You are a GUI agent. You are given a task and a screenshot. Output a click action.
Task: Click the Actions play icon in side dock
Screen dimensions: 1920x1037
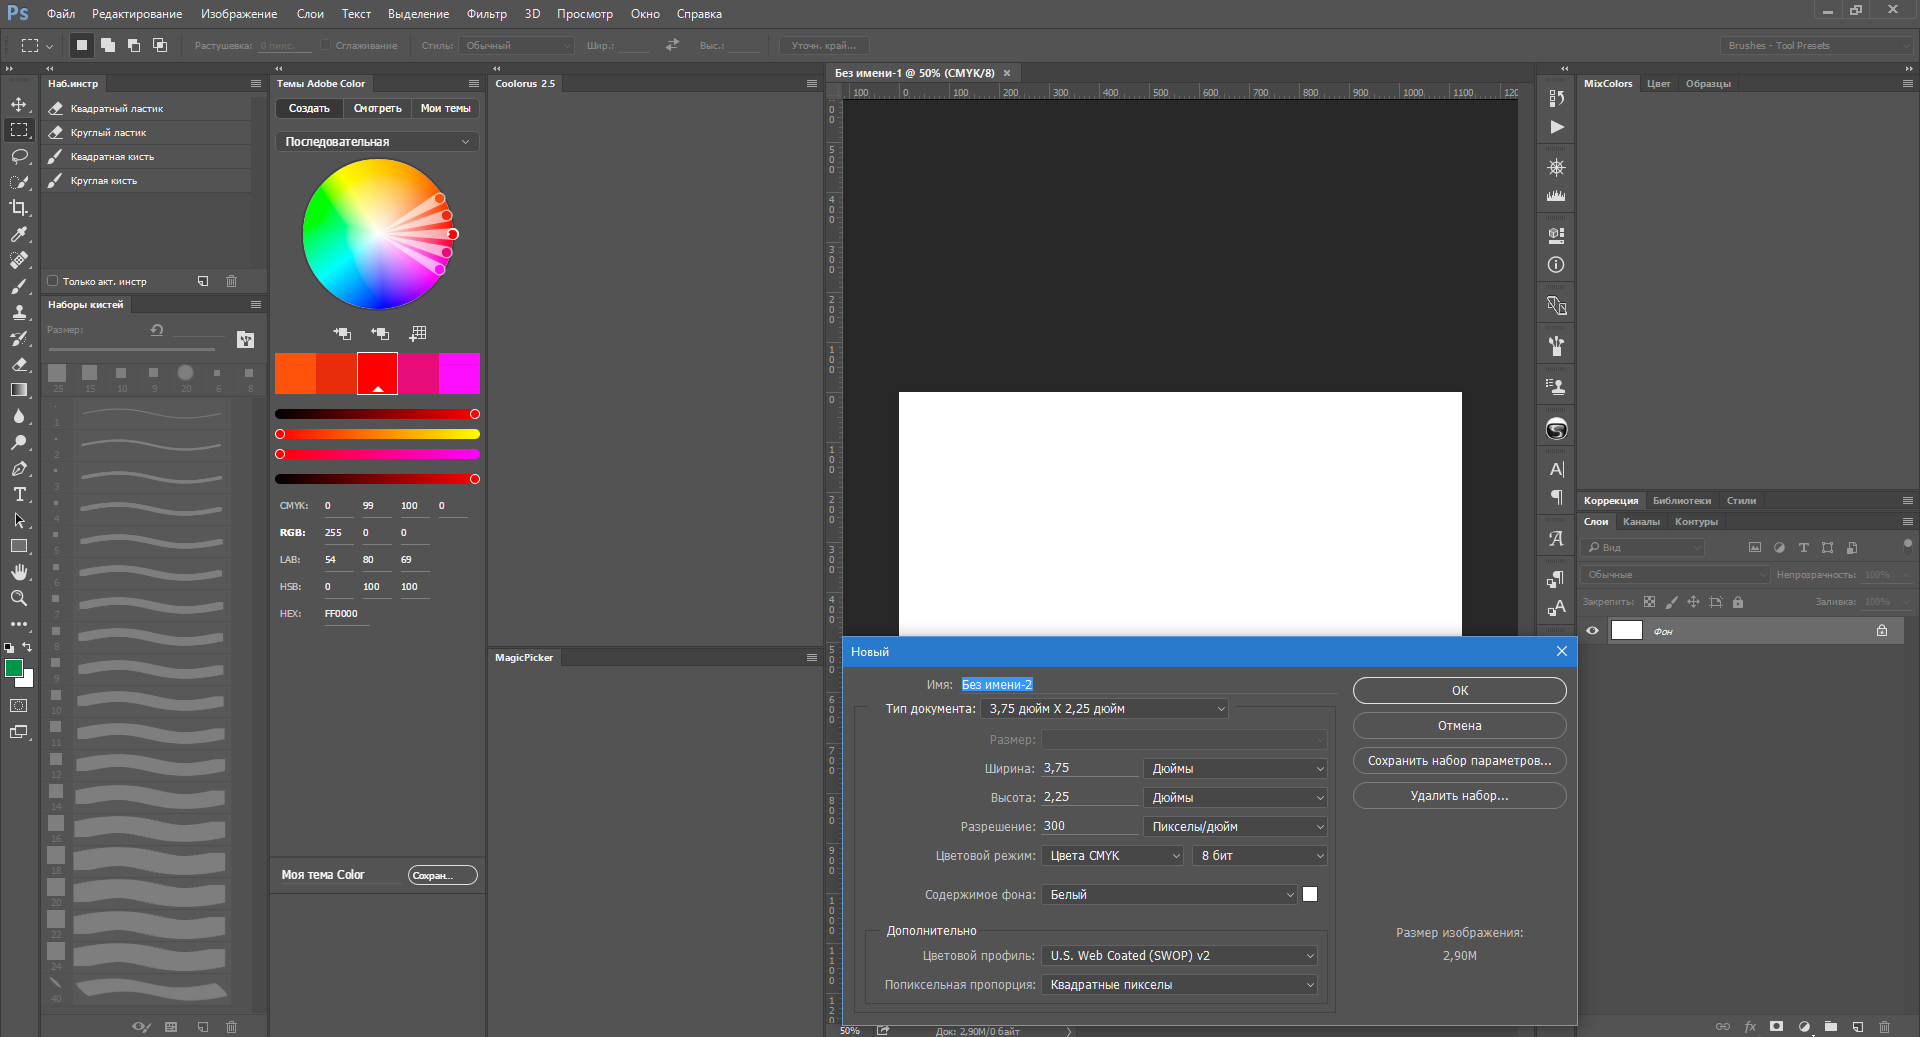pyautogui.click(x=1556, y=127)
